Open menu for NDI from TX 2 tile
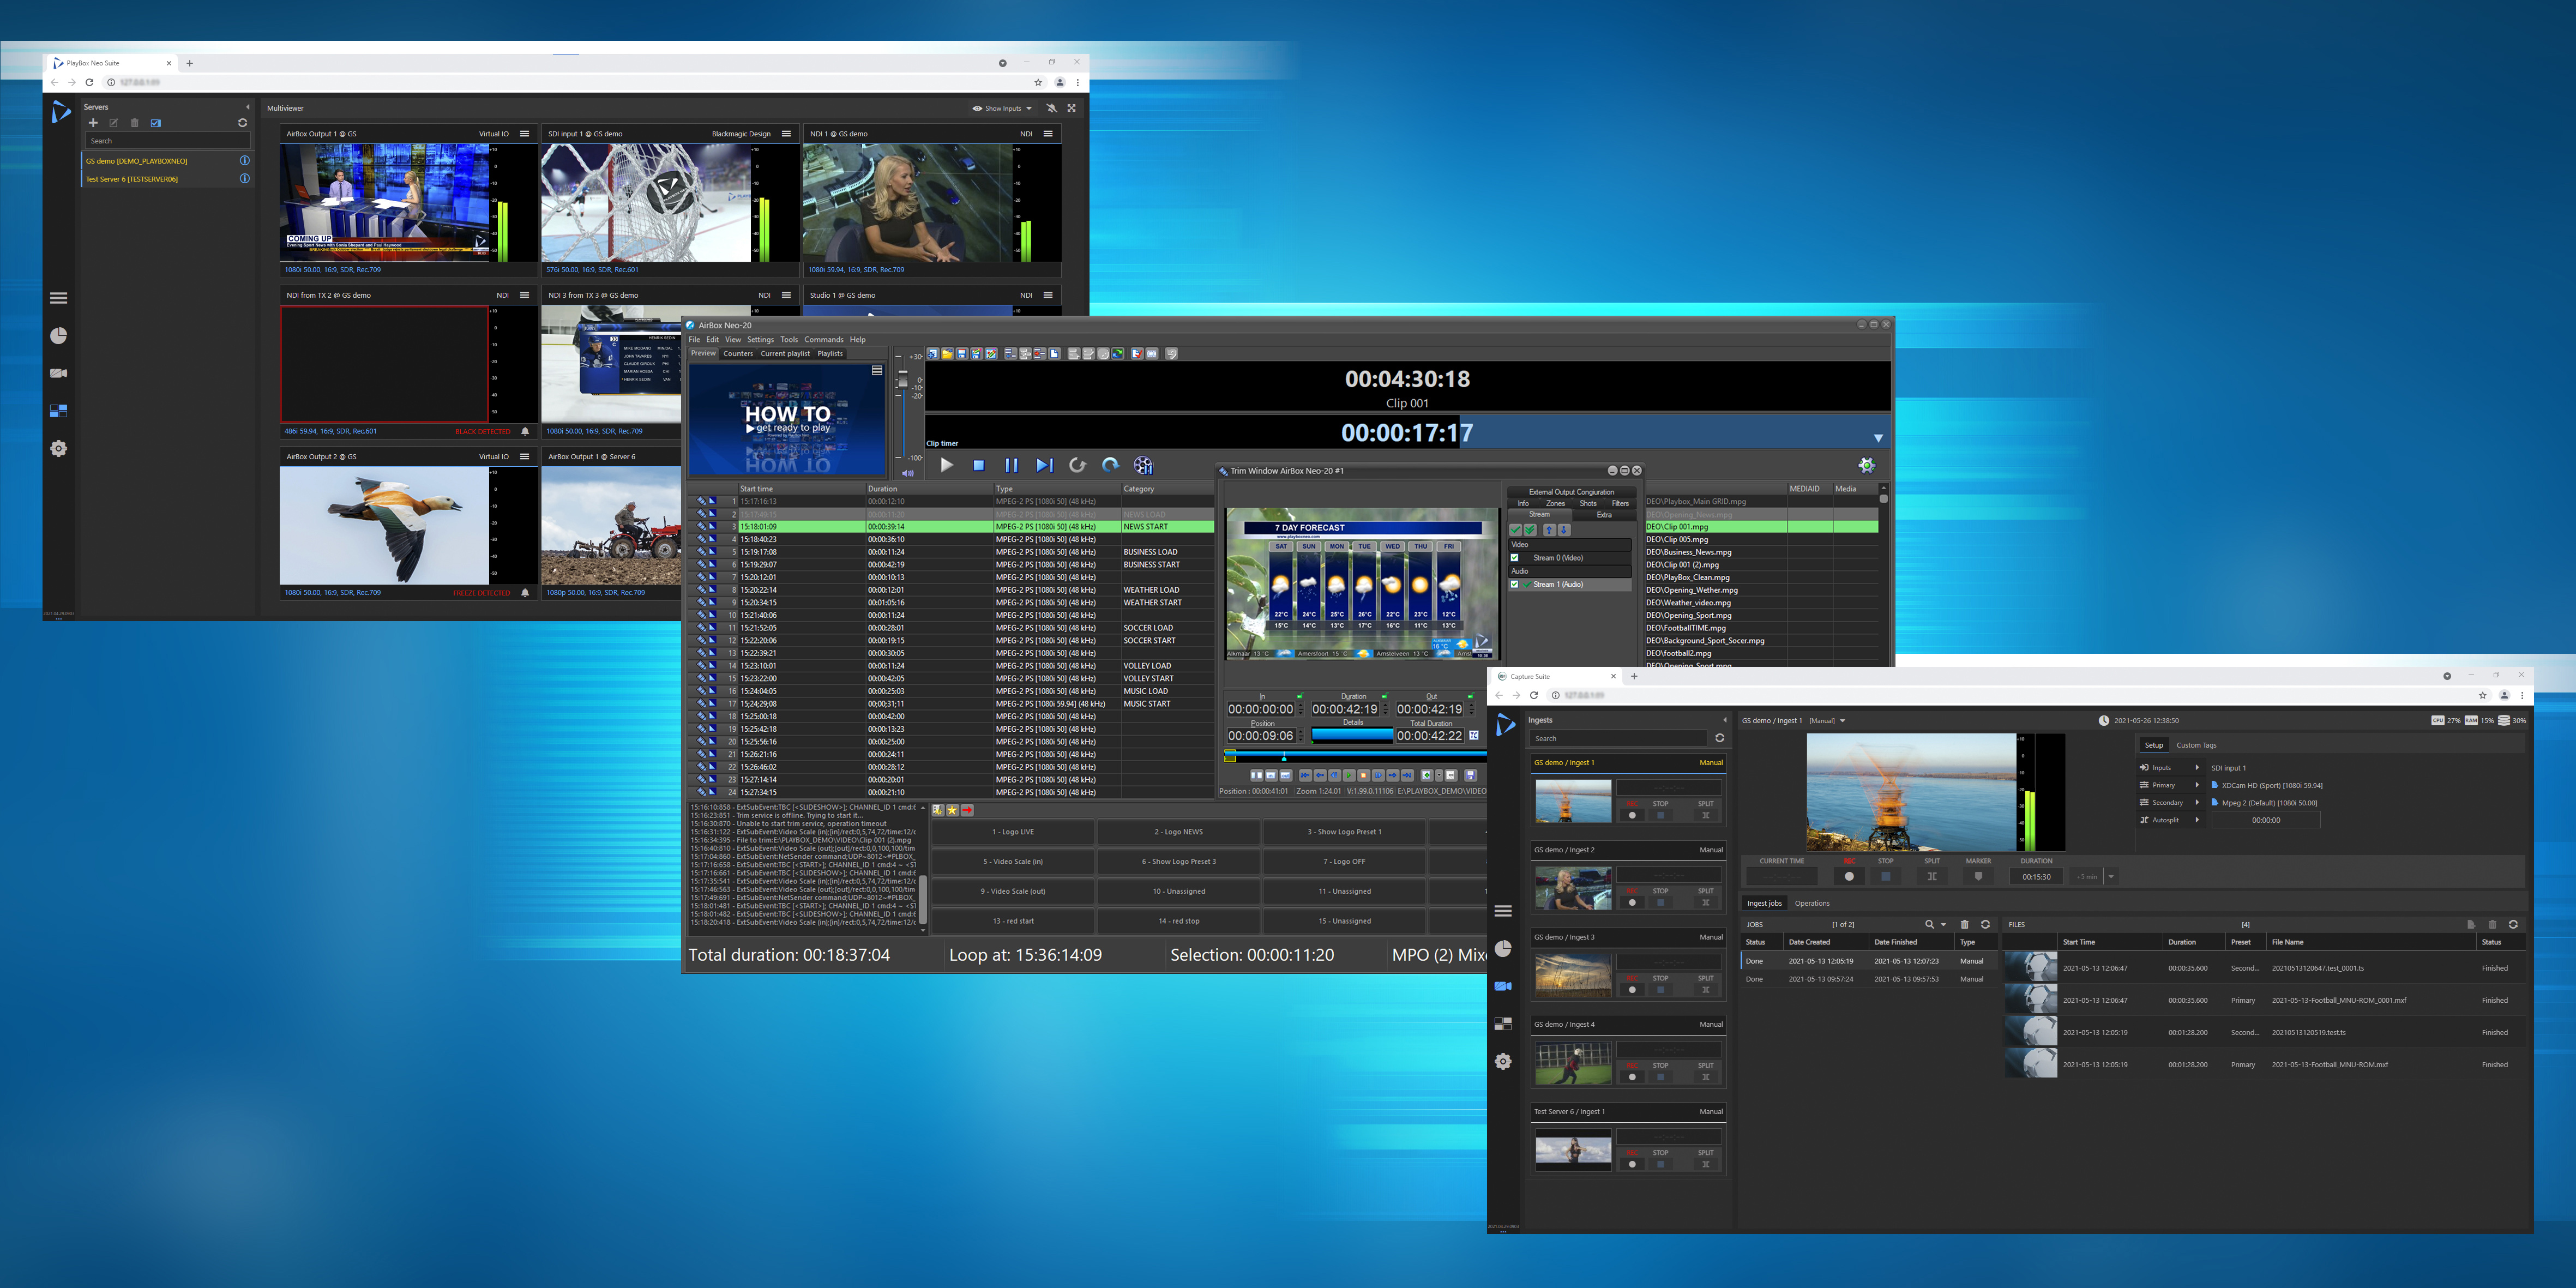Screen dimensions: 2576x1288 point(524,295)
